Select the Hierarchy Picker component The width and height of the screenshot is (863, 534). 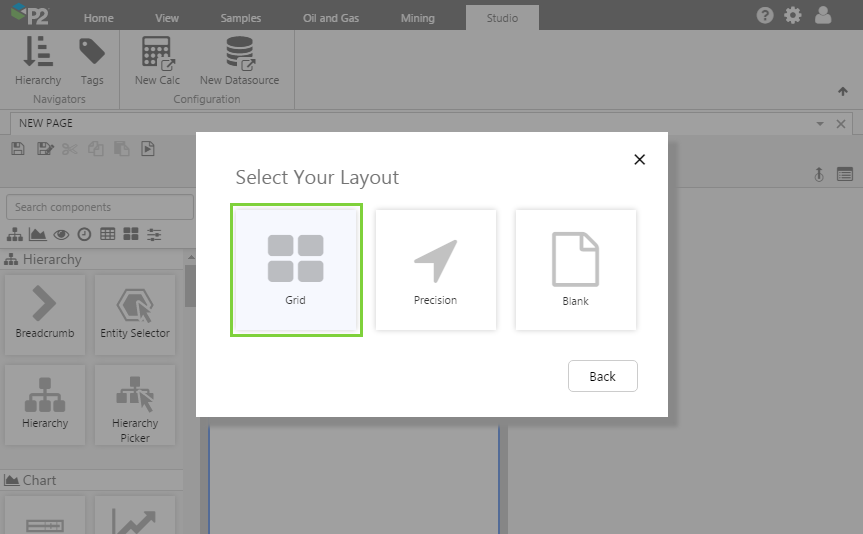tap(135, 405)
